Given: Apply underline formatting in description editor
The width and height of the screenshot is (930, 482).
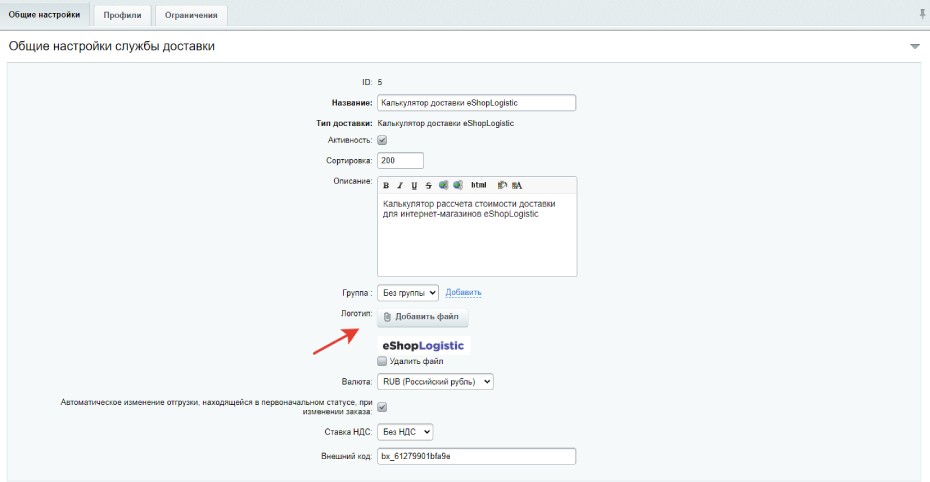Looking at the screenshot, I should point(414,186).
